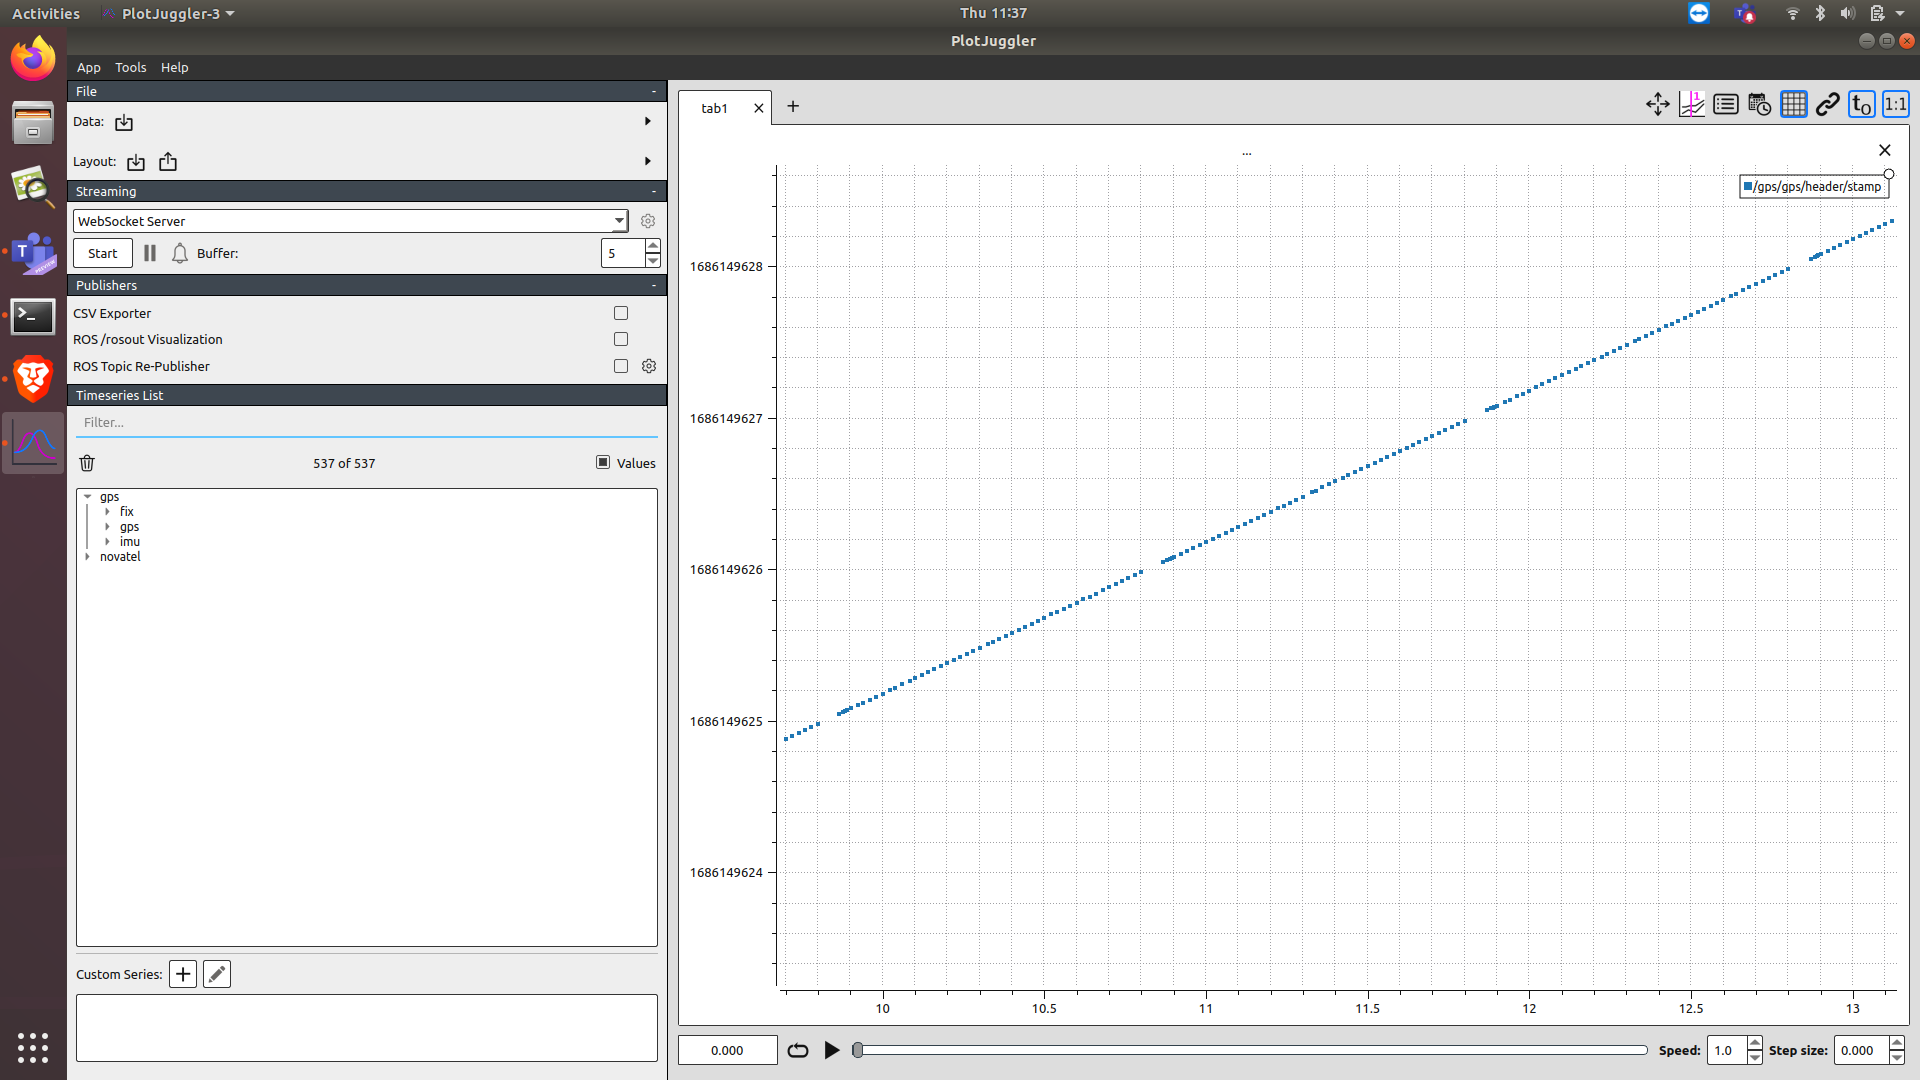Click the save layout export icon

point(168,162)
